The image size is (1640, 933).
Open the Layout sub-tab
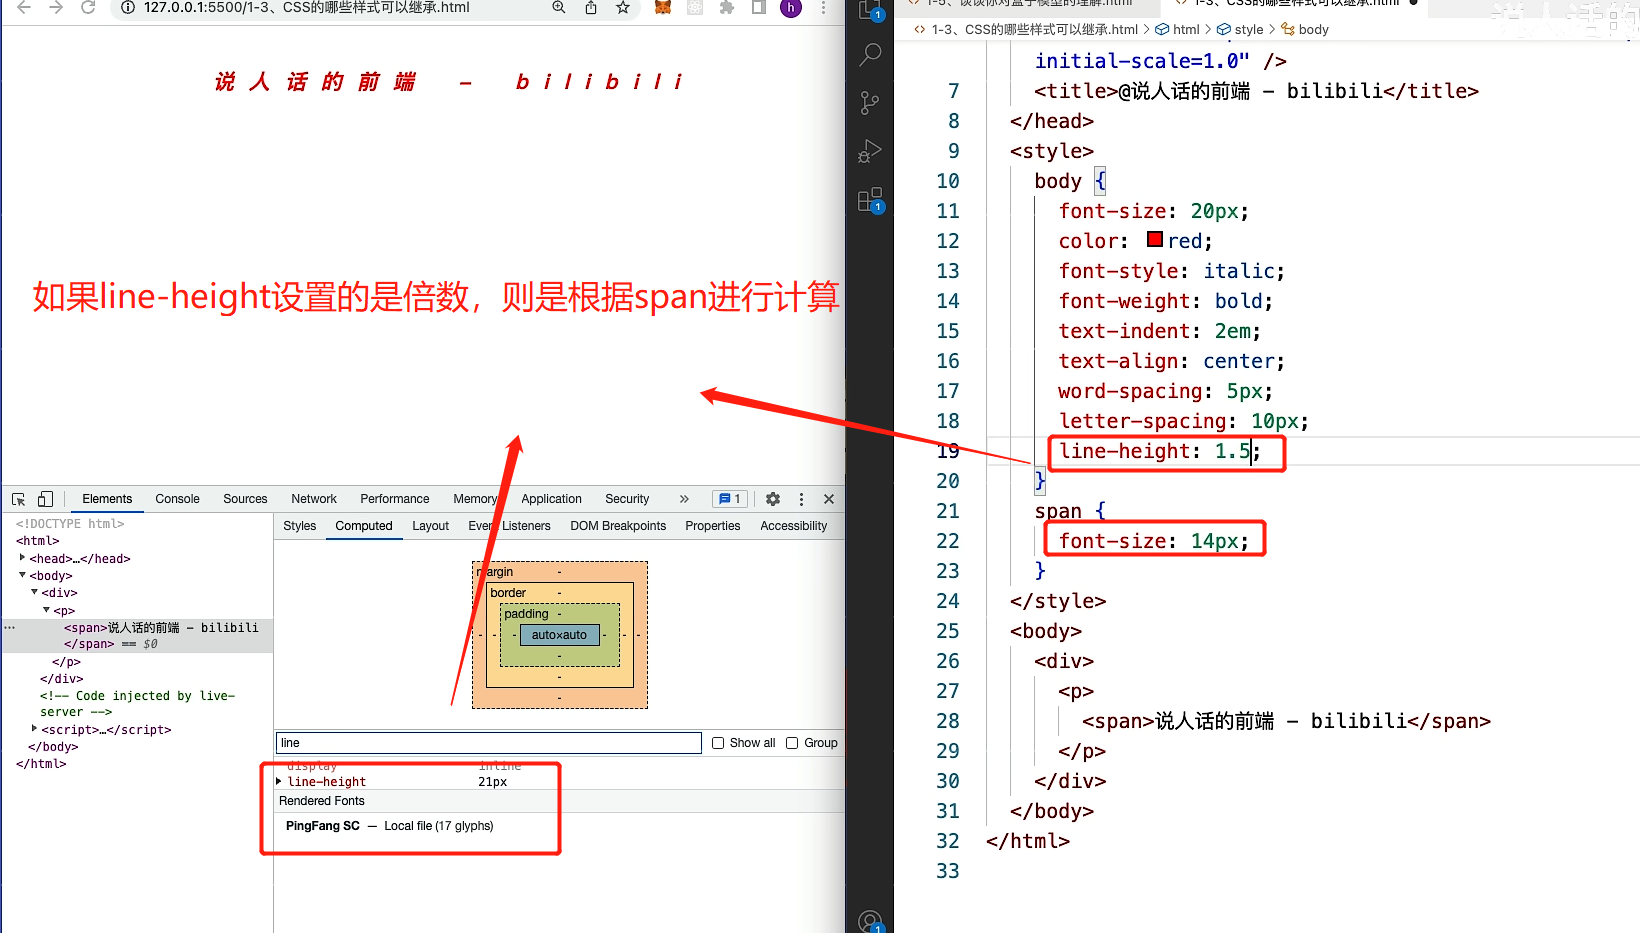pos(430,526)
